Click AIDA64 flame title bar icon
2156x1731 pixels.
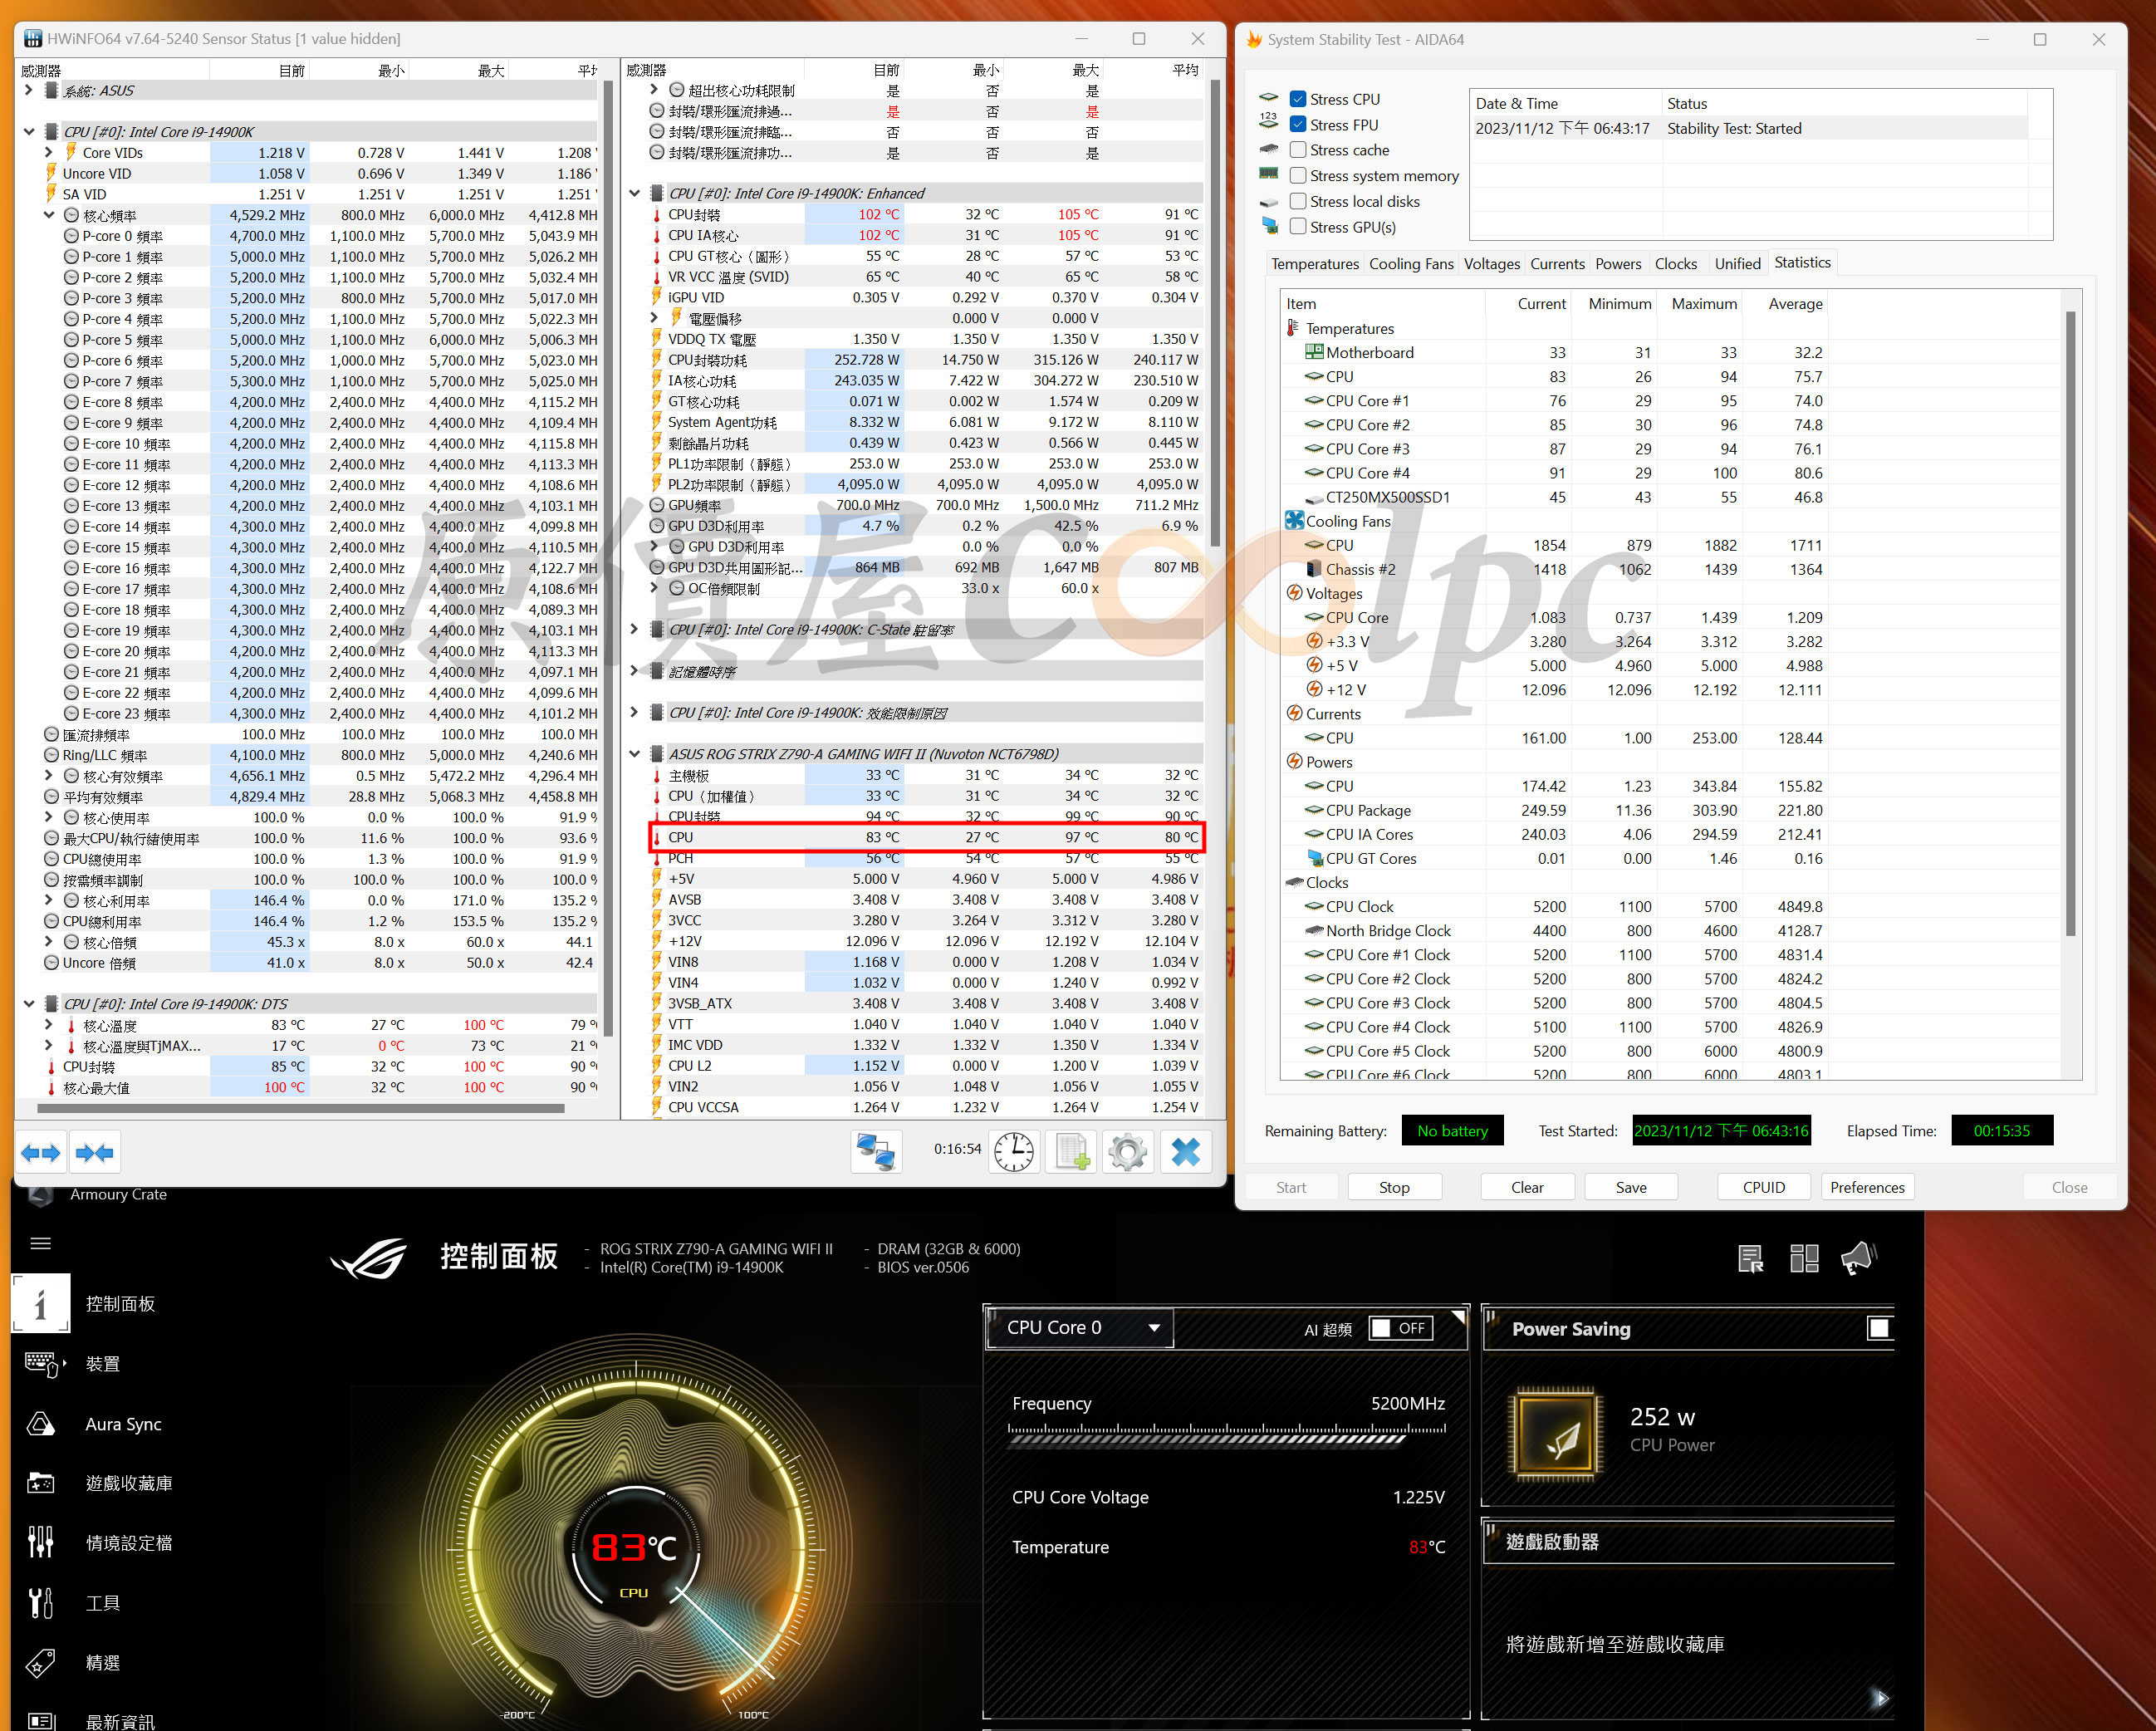tap(1254, 39)
